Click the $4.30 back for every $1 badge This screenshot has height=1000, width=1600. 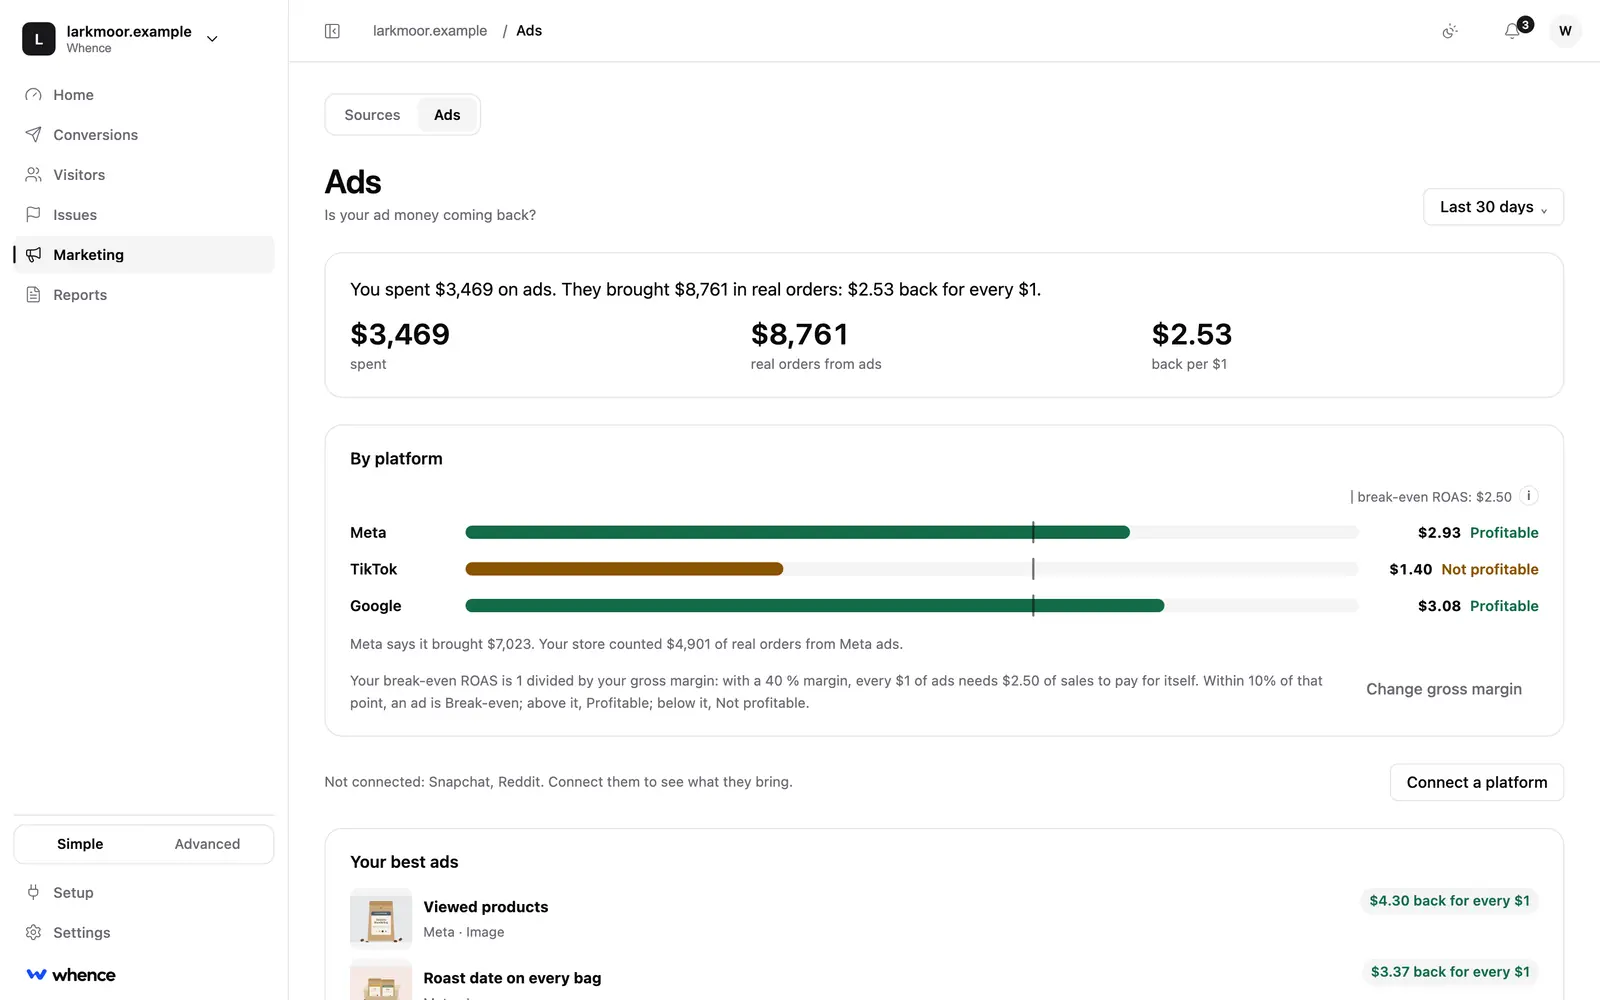point(1449,901)
